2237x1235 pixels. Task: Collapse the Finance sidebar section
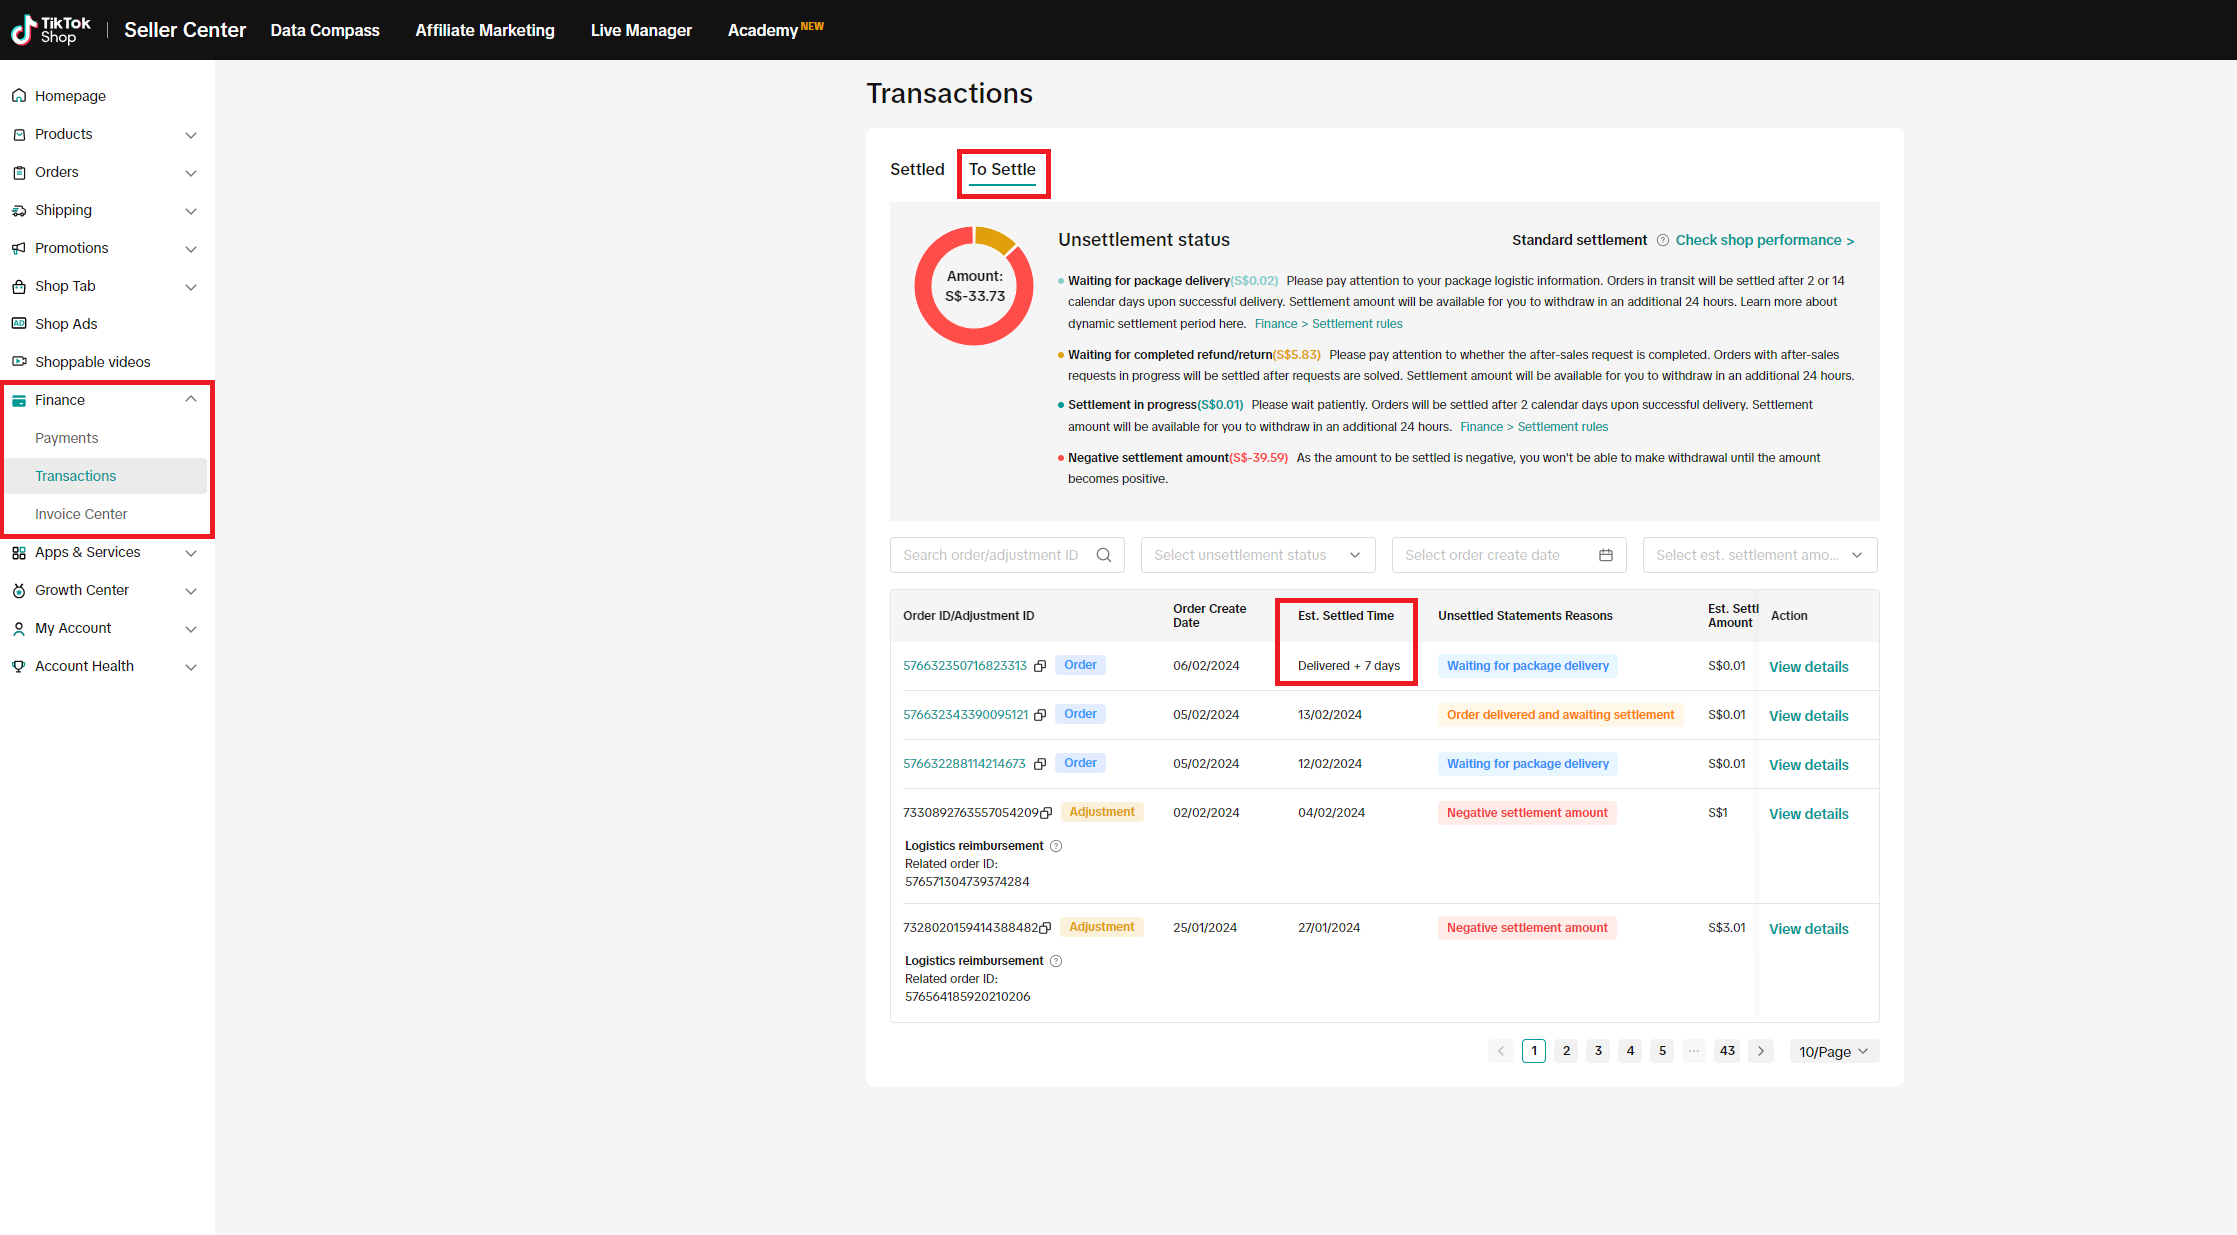click(191, 400)
